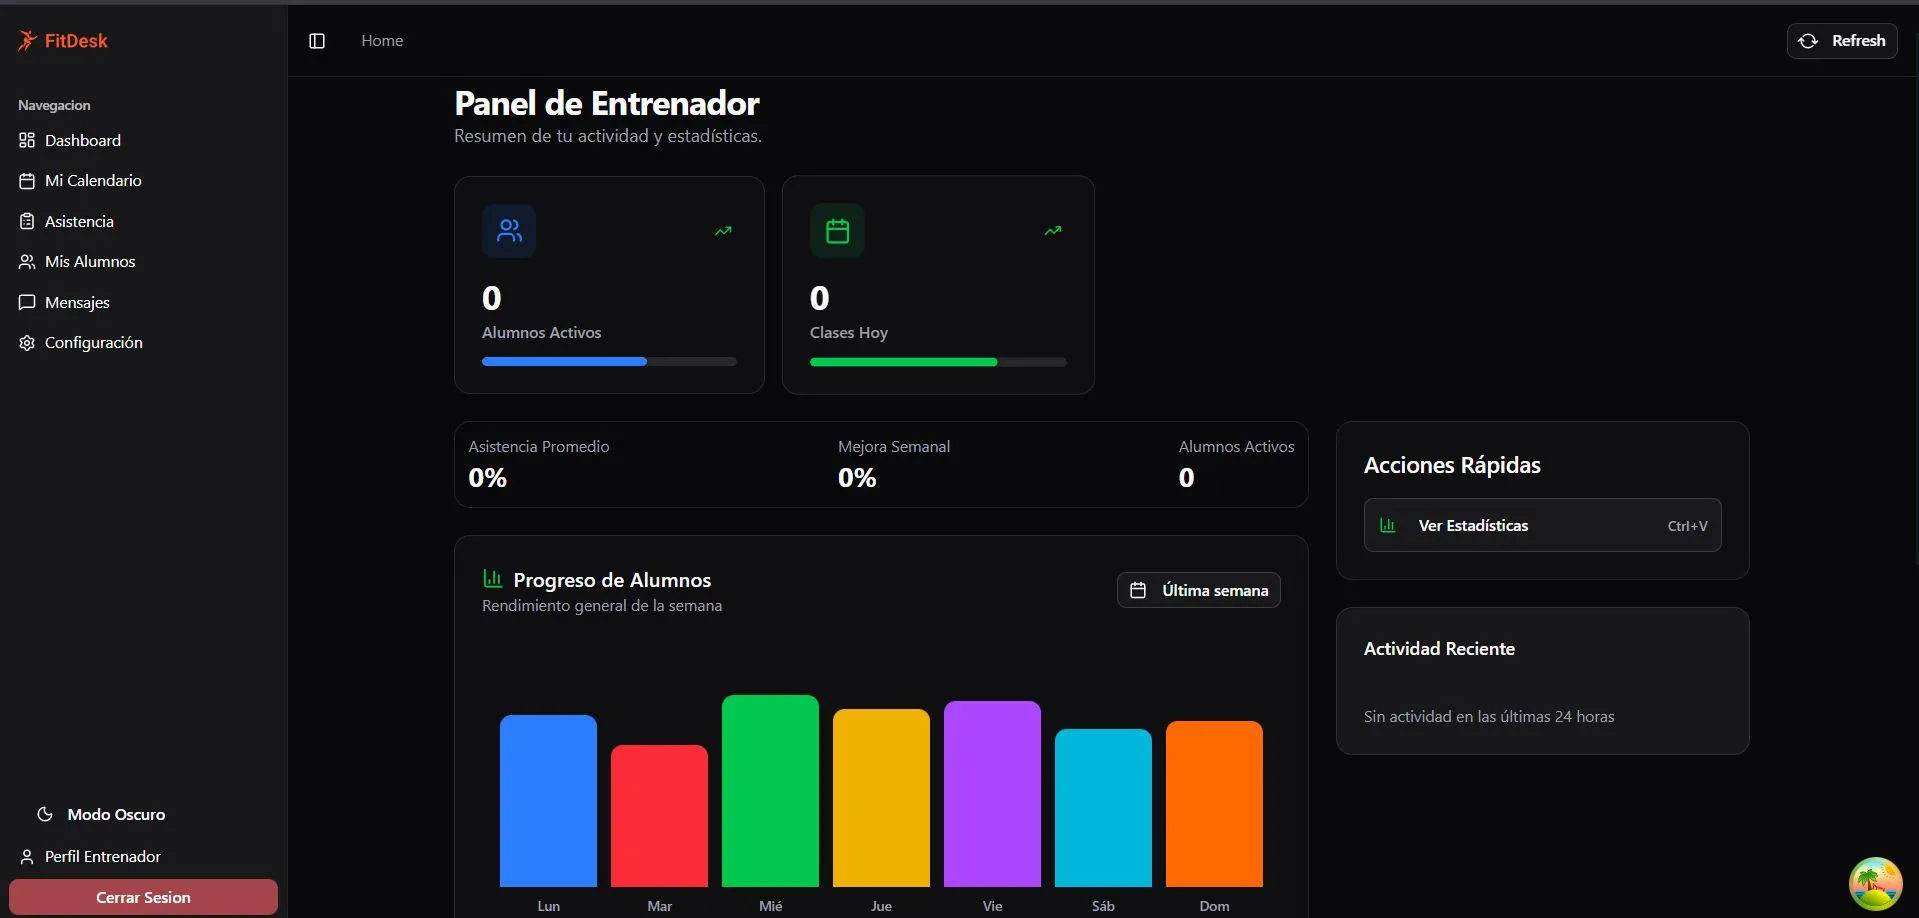Click the bar chart icon beside Progreso de Alumnos
The height and width of the screenshot is (918, 1919).
click(492, 579)
